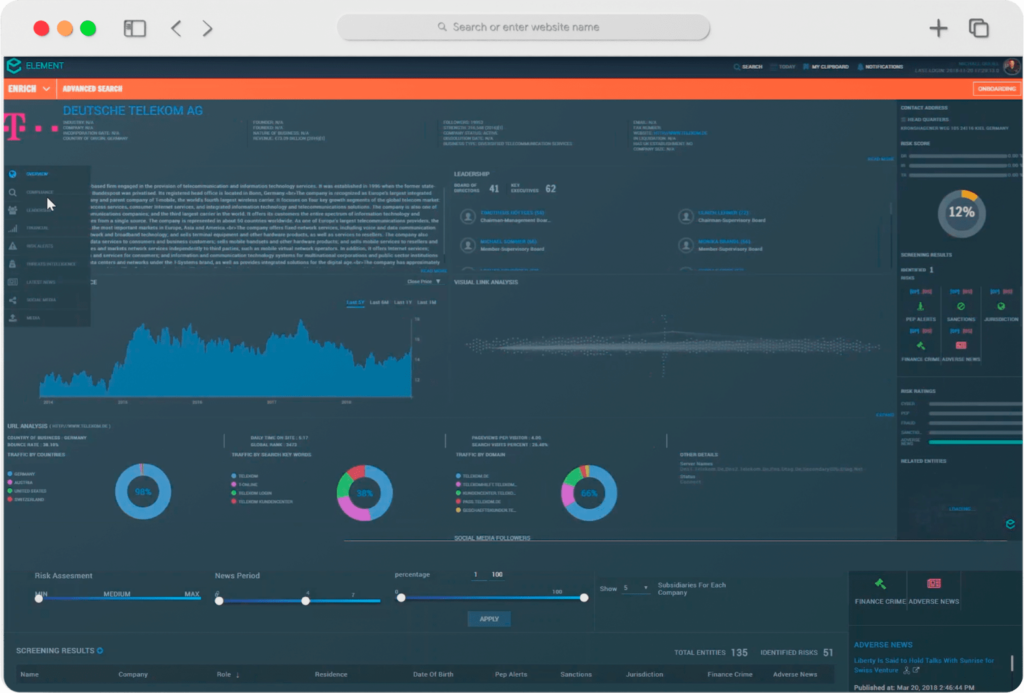
Task: Click the info icon beside Screening Results heading
Action: (x=100, y=651)
